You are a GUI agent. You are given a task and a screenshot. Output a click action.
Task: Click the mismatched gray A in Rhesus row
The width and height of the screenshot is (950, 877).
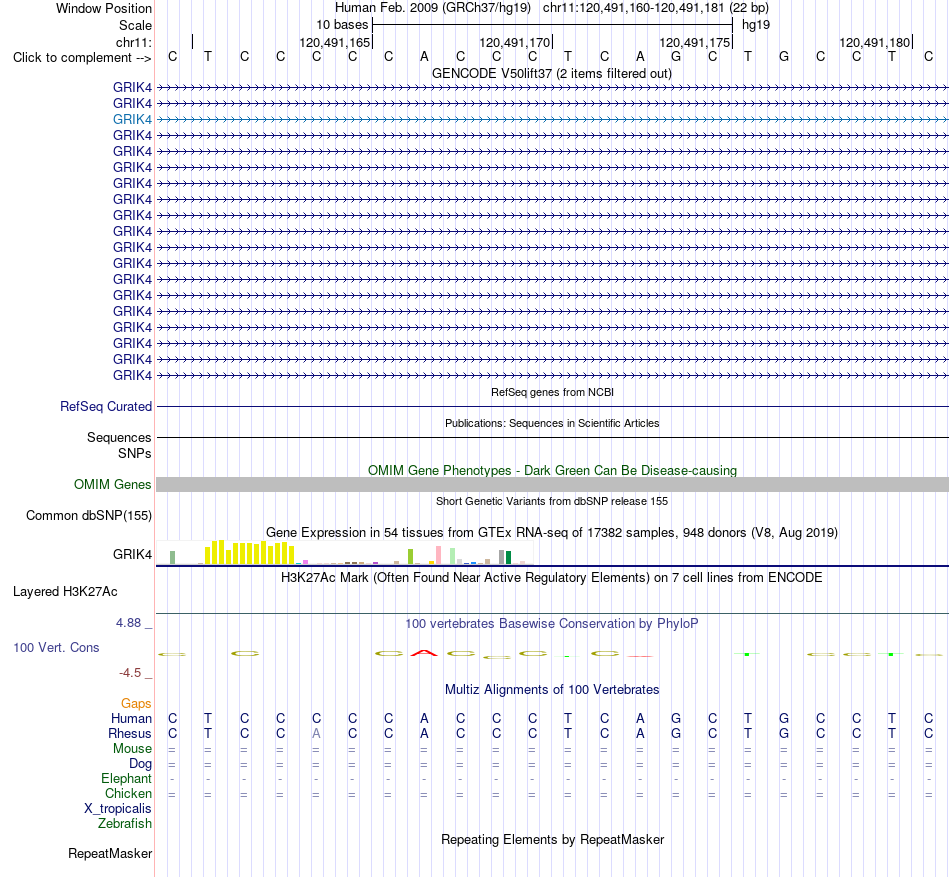click(x=316, y=733)
